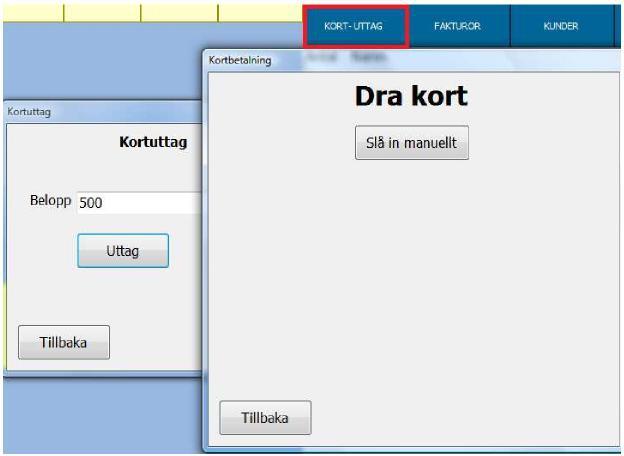Image resolution: width=624 pixels, height=456 pixels.
Task: Select the KUNDER tab
Action: 561,26
